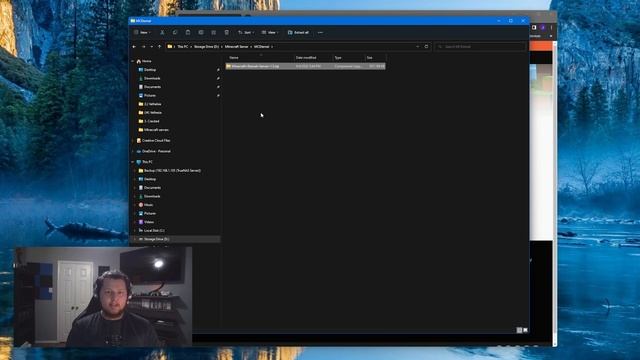
Task: Select the compressed zip file row
Action: (x=305, y=66)
